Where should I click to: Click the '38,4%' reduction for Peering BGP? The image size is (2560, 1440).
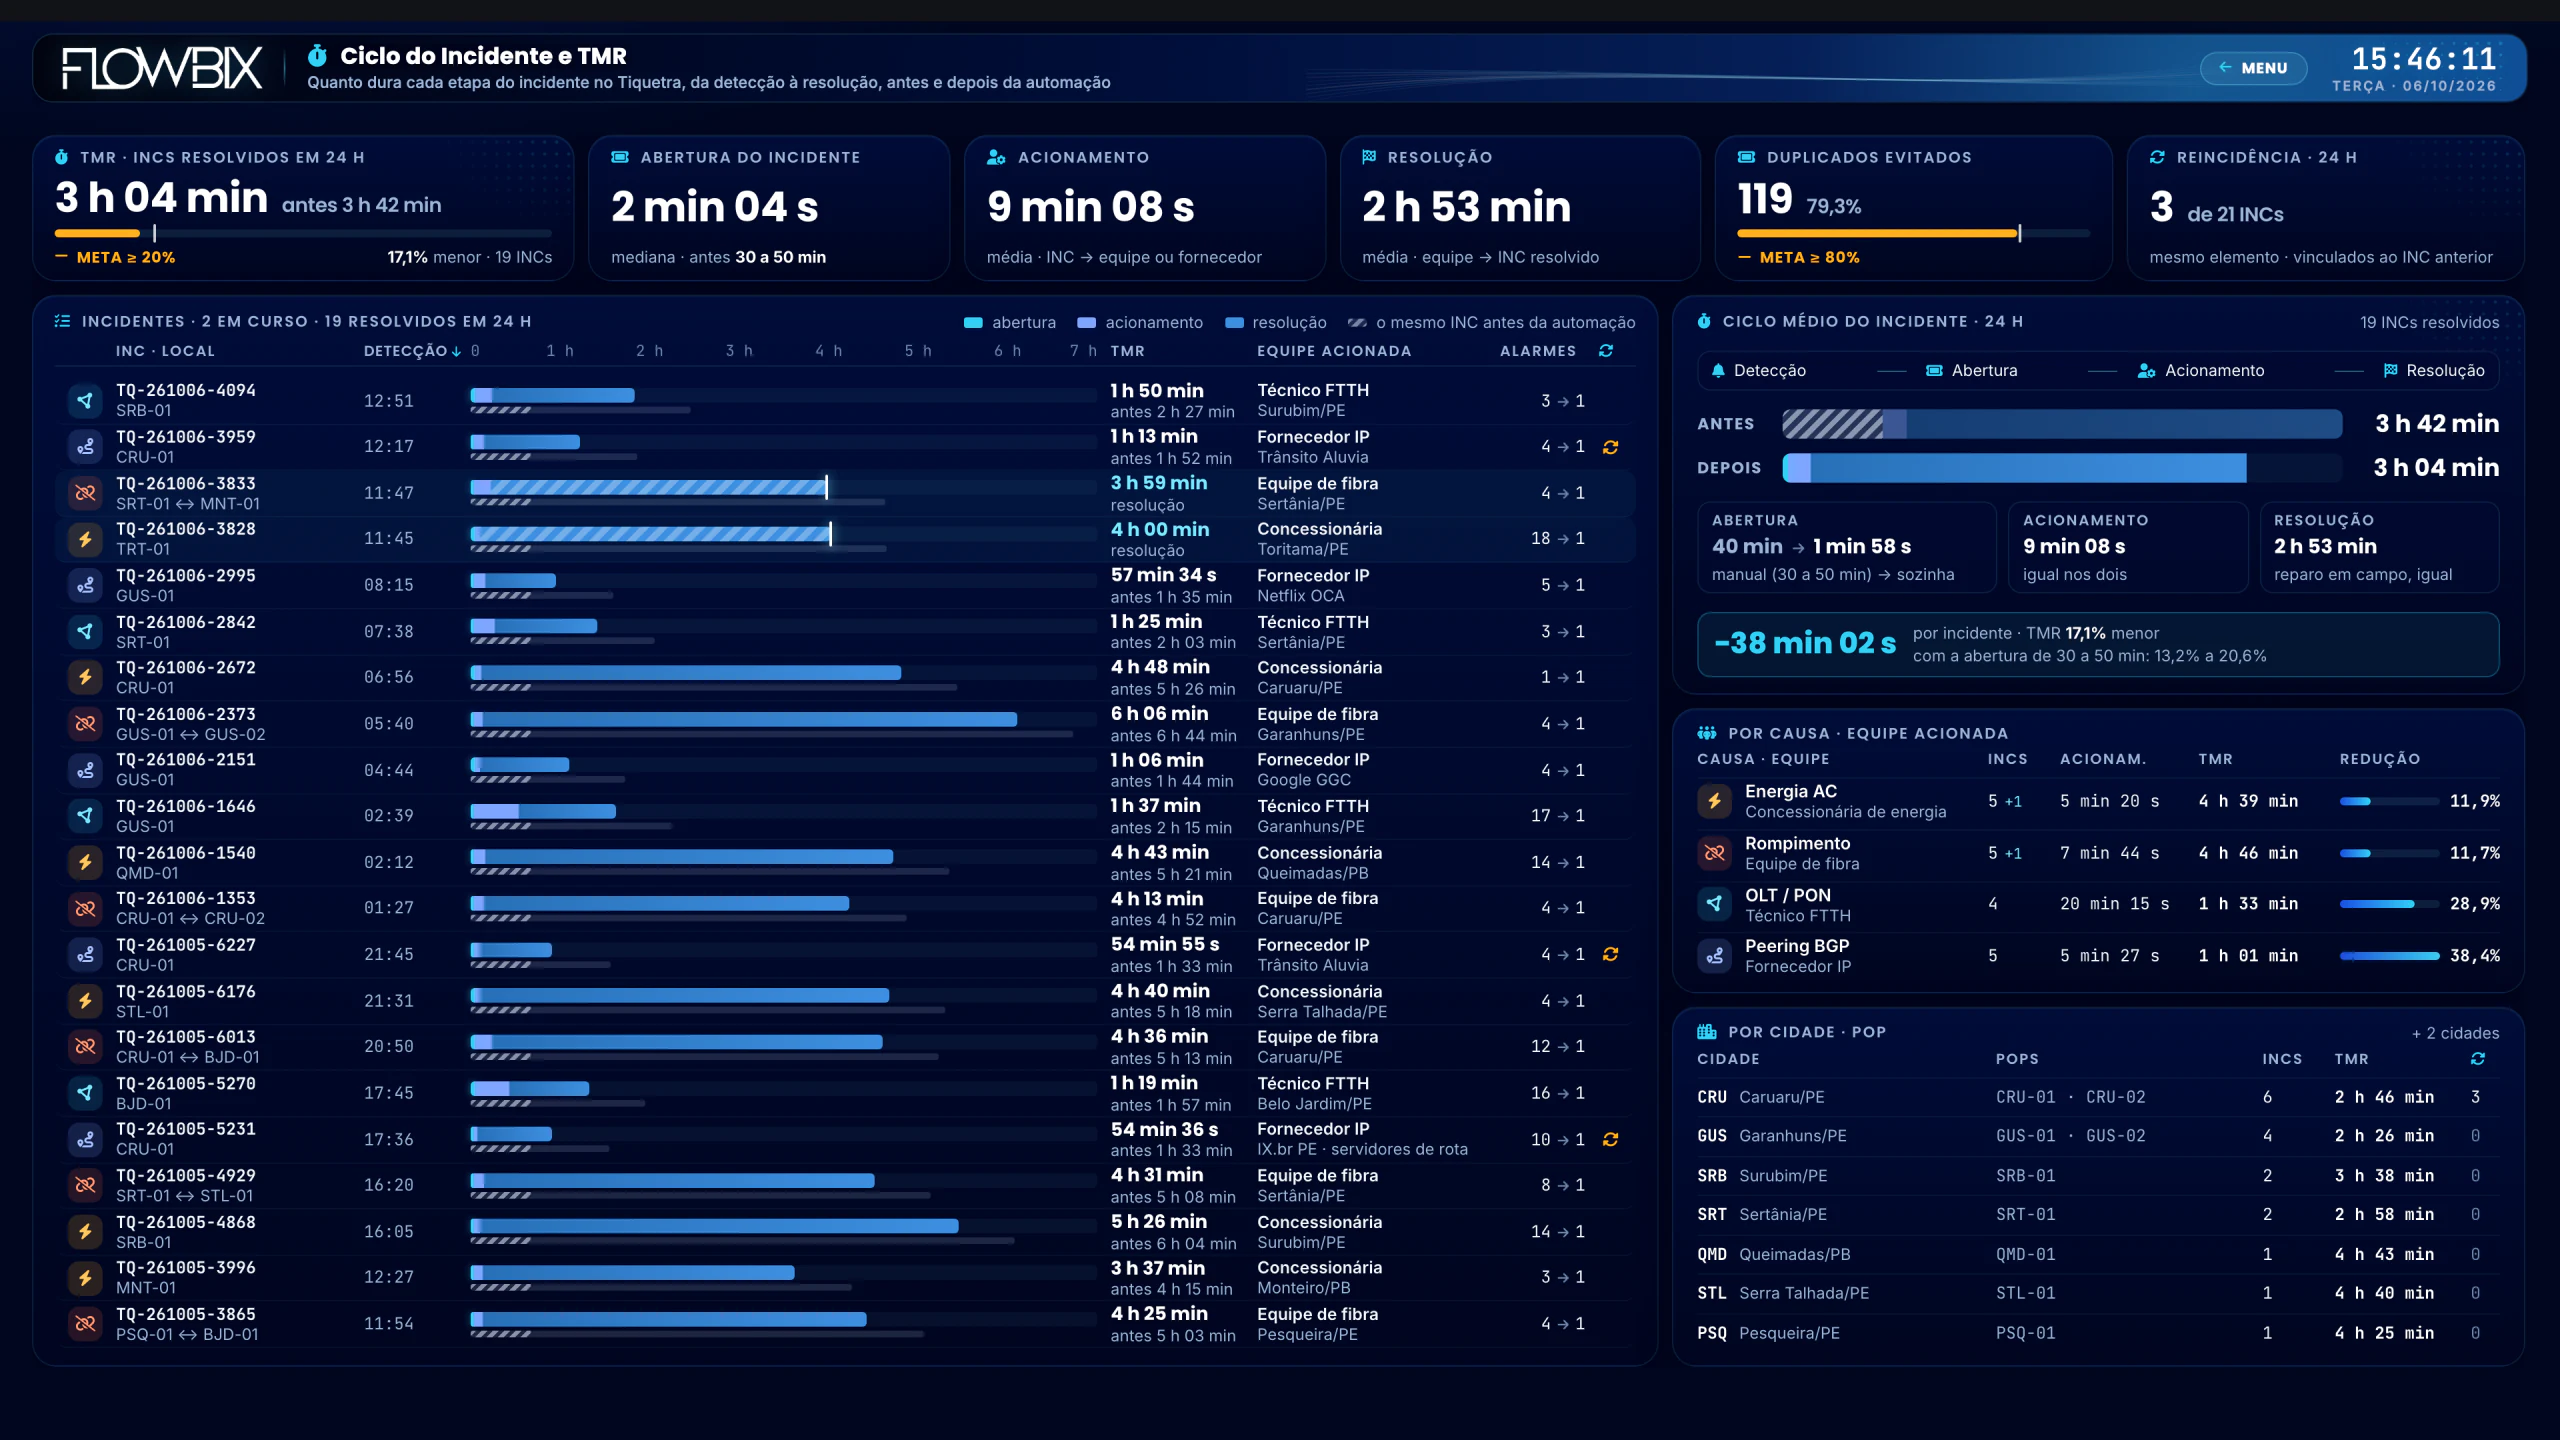pyautogui.click(x=2474, y=956)
